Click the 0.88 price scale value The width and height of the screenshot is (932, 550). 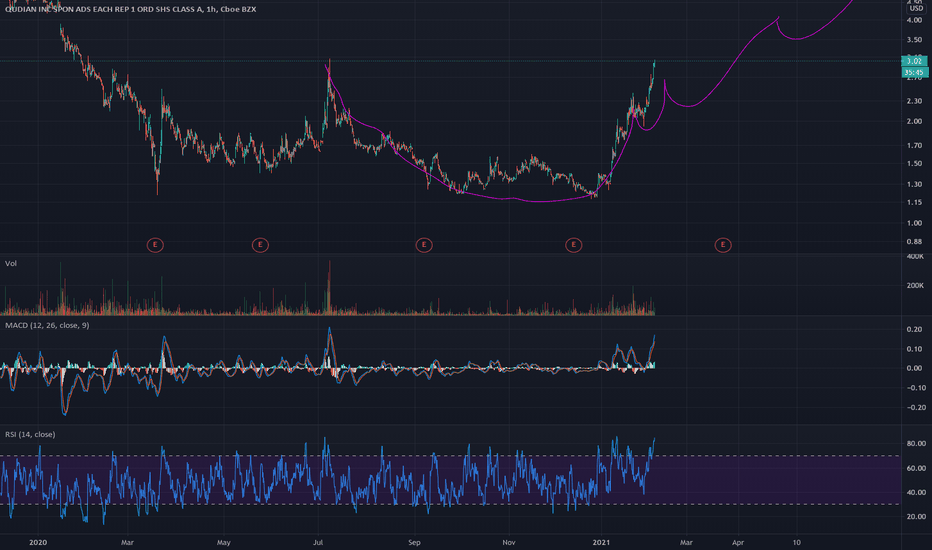point(914,242)
